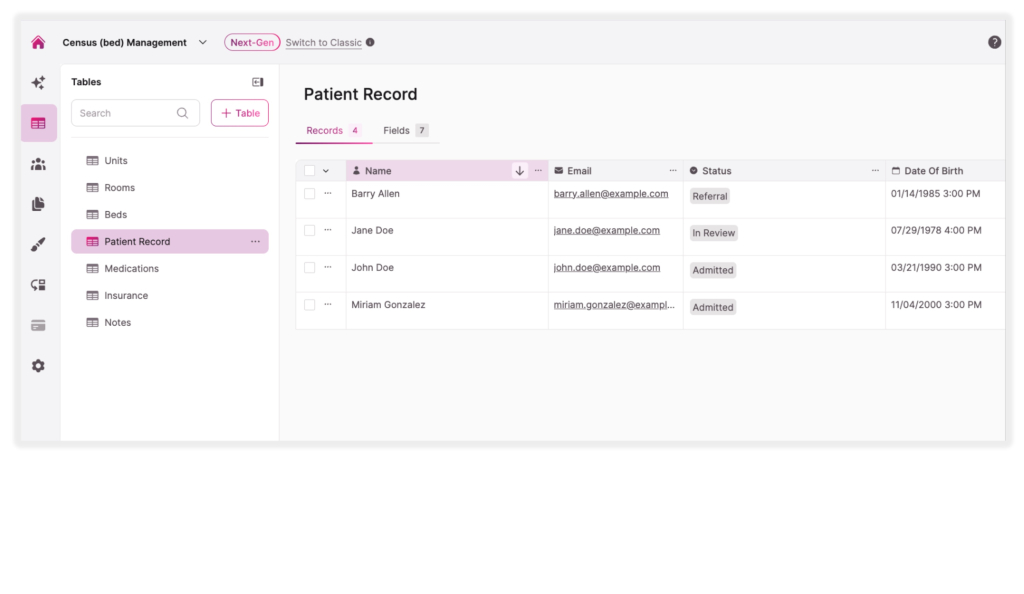
Task: Open the Pages icon in the sidebar
Action: (x=38, y=202)
